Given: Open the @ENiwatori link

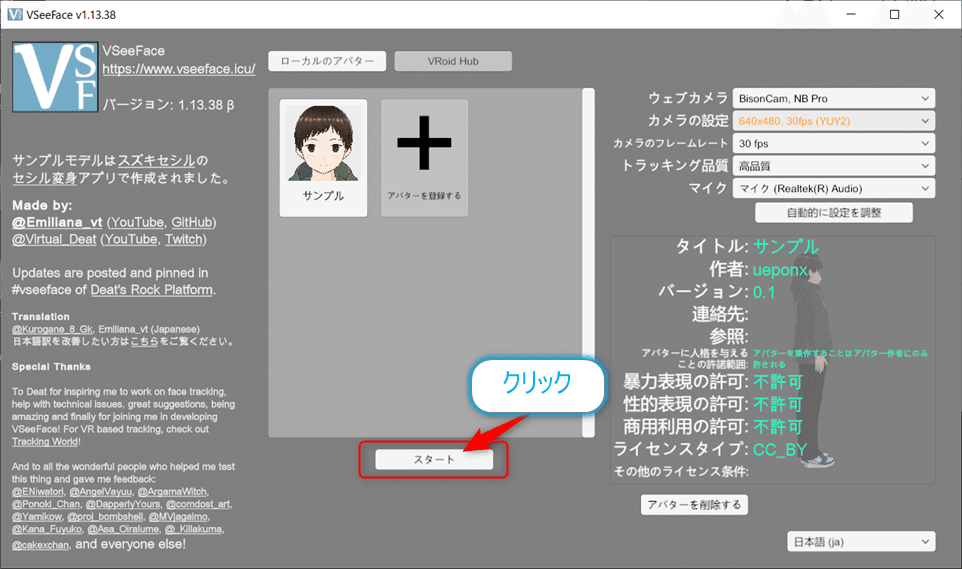Looking at the screenshot, I should pos(37,492).
